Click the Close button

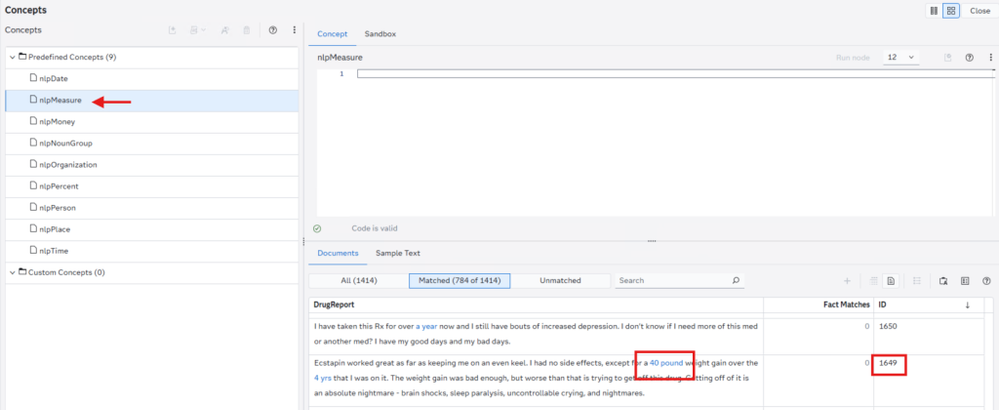click(x=979, y=11)
